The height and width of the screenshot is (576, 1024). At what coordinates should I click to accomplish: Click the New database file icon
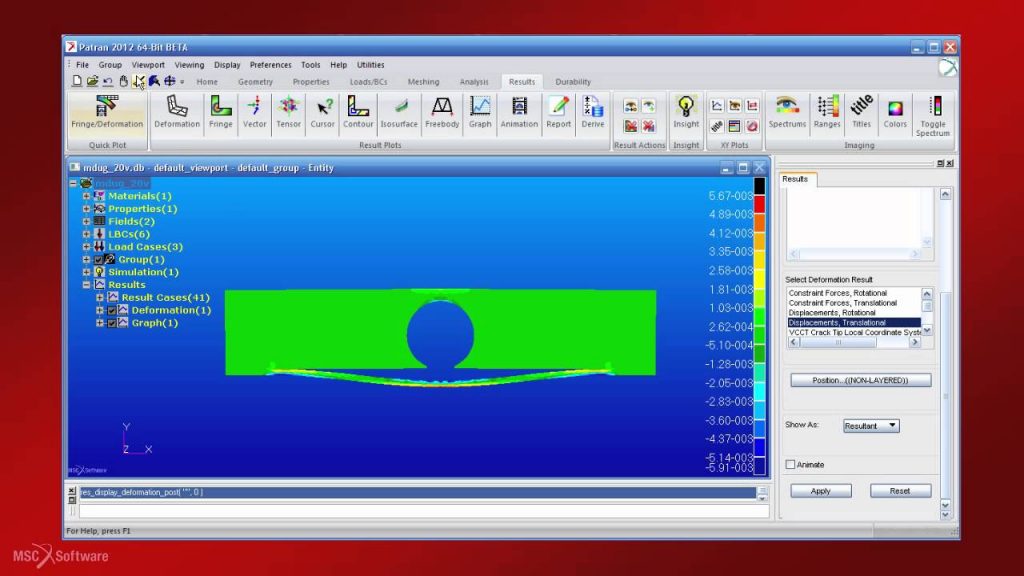click(77, 81)
